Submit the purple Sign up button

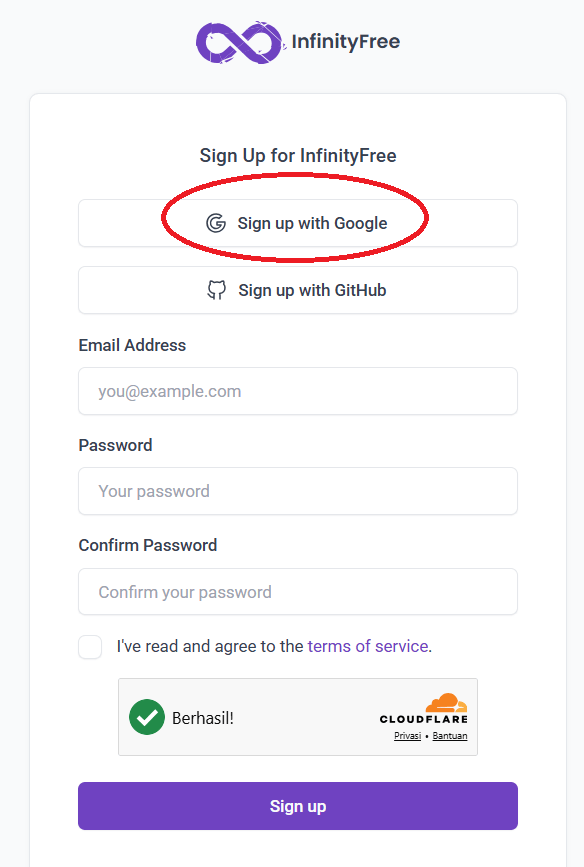point(298,806)
